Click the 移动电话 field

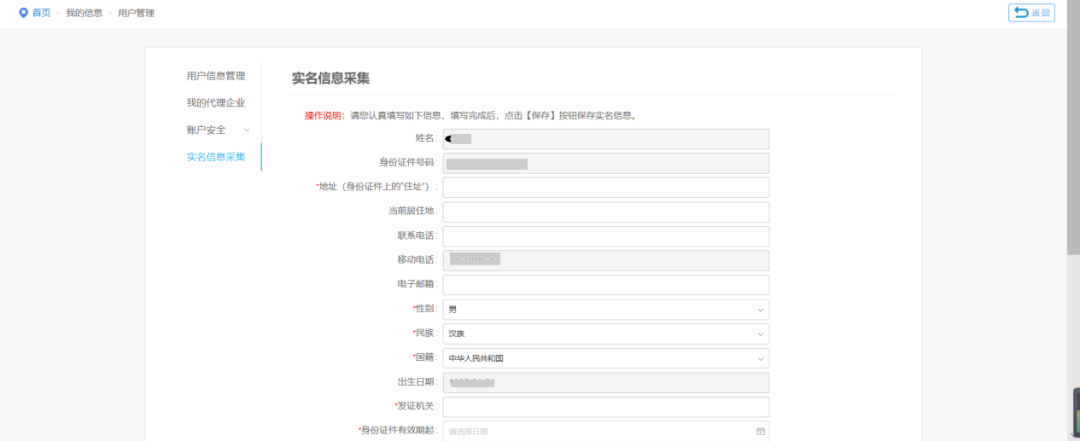(606, 260)
